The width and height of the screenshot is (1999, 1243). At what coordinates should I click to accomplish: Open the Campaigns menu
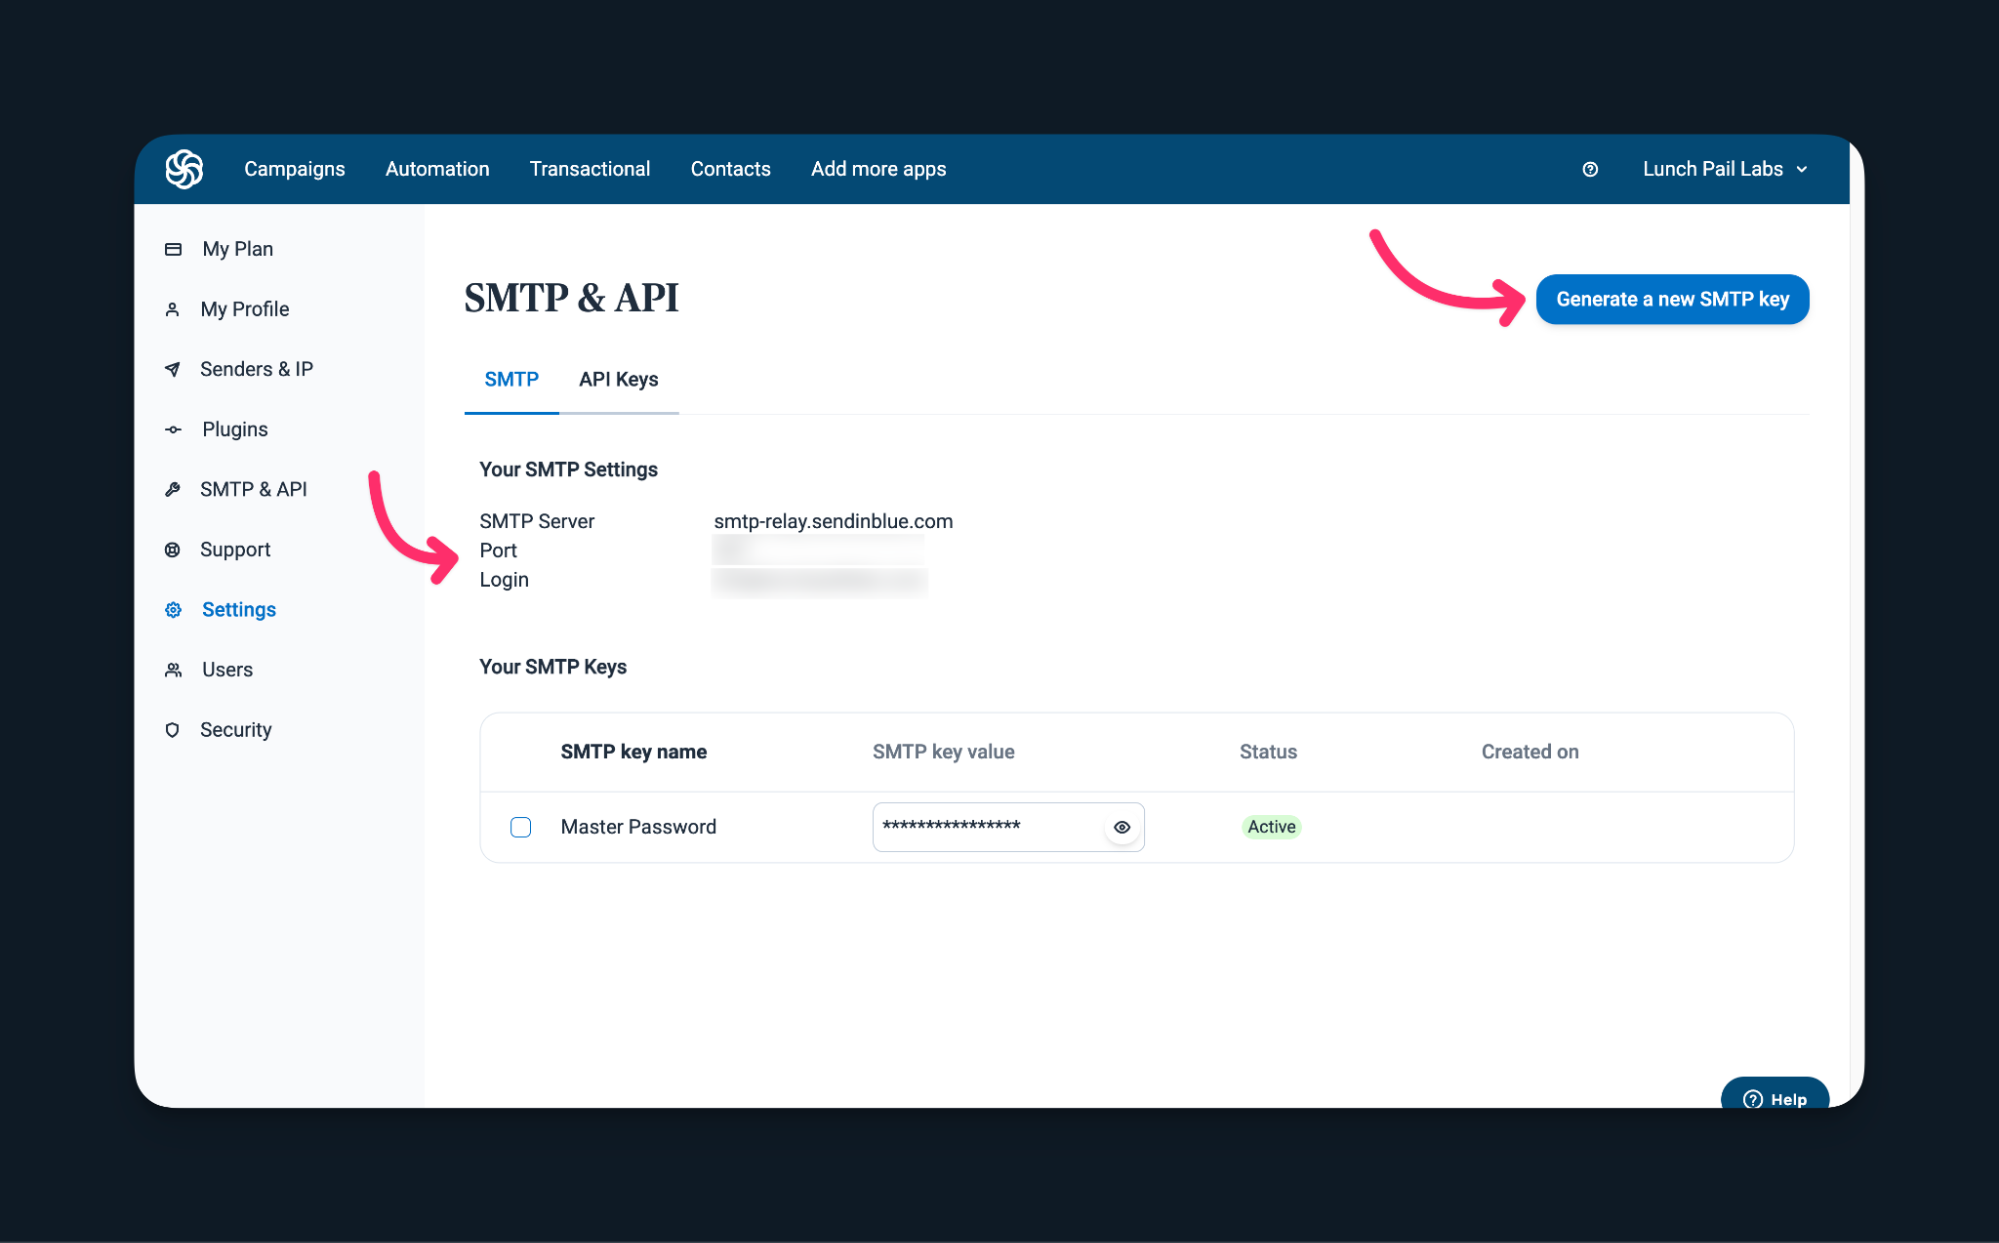294,169
